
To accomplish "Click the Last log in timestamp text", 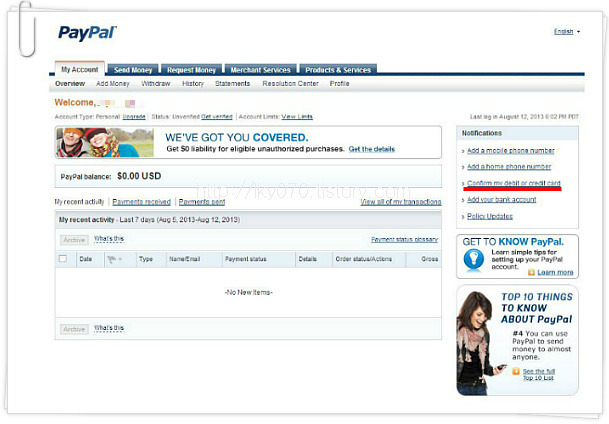I will pyautogui.click(x=524, y=116).
